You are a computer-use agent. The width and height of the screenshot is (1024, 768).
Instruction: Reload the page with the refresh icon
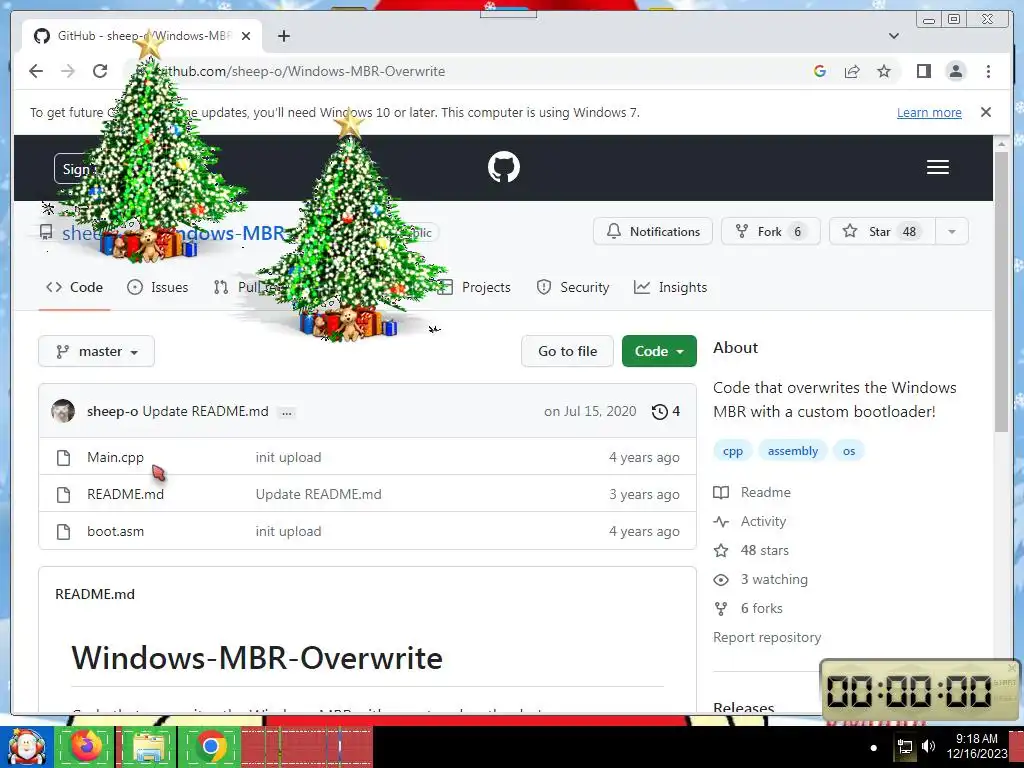(100, 71)
